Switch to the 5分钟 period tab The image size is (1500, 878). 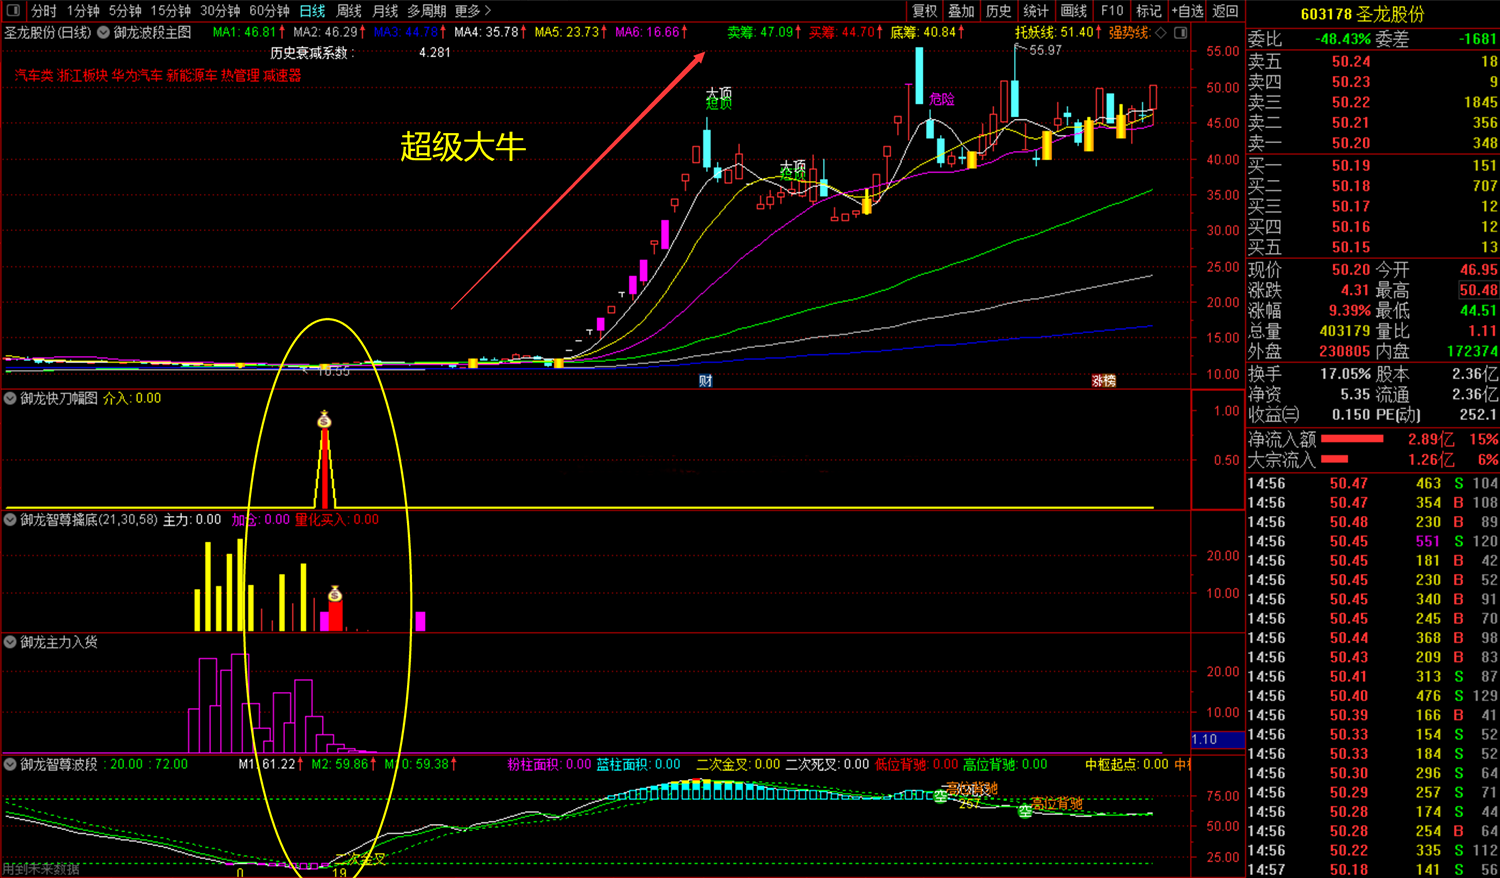125,11
